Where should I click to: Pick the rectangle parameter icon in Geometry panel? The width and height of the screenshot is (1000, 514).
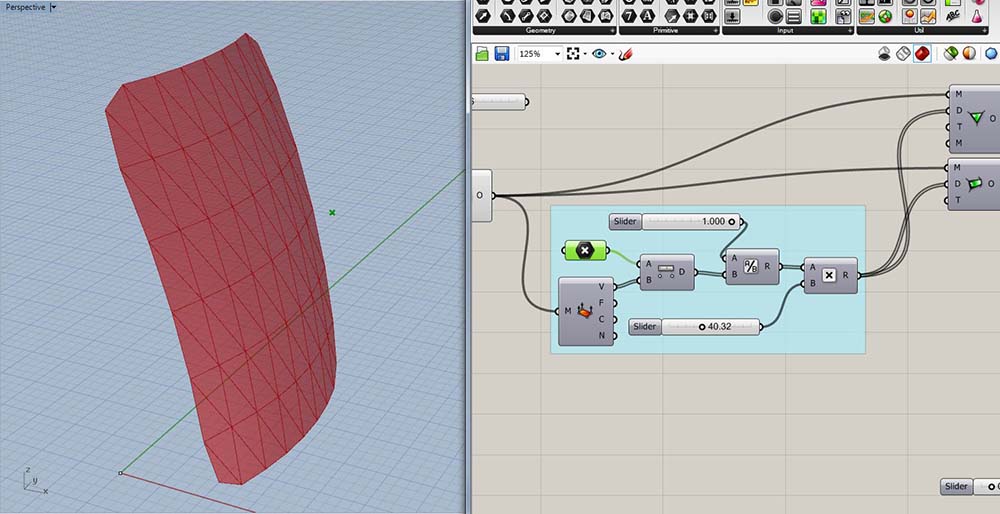[544, 16]
